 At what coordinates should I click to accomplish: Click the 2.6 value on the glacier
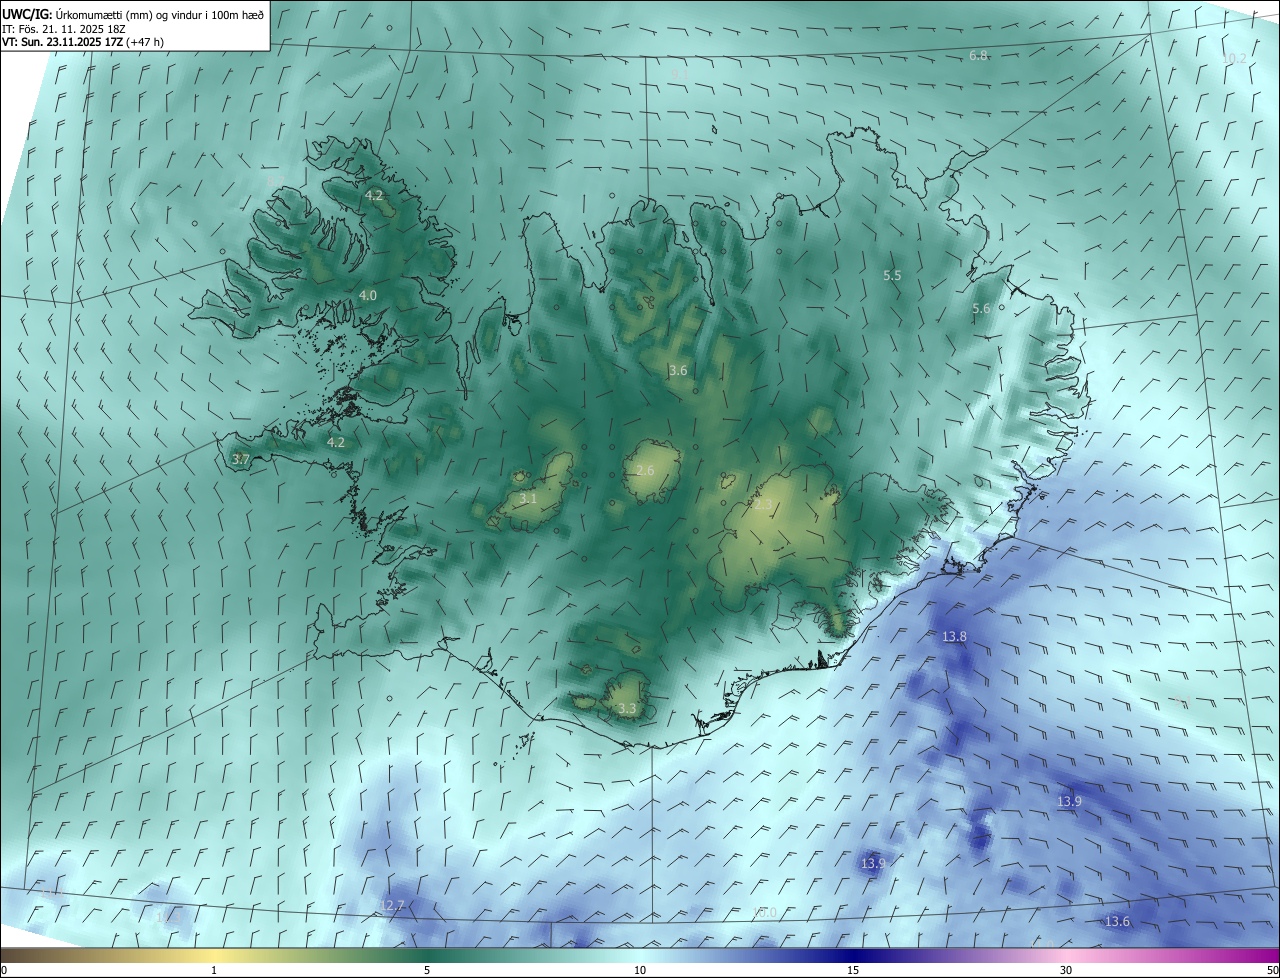point(645,471)
